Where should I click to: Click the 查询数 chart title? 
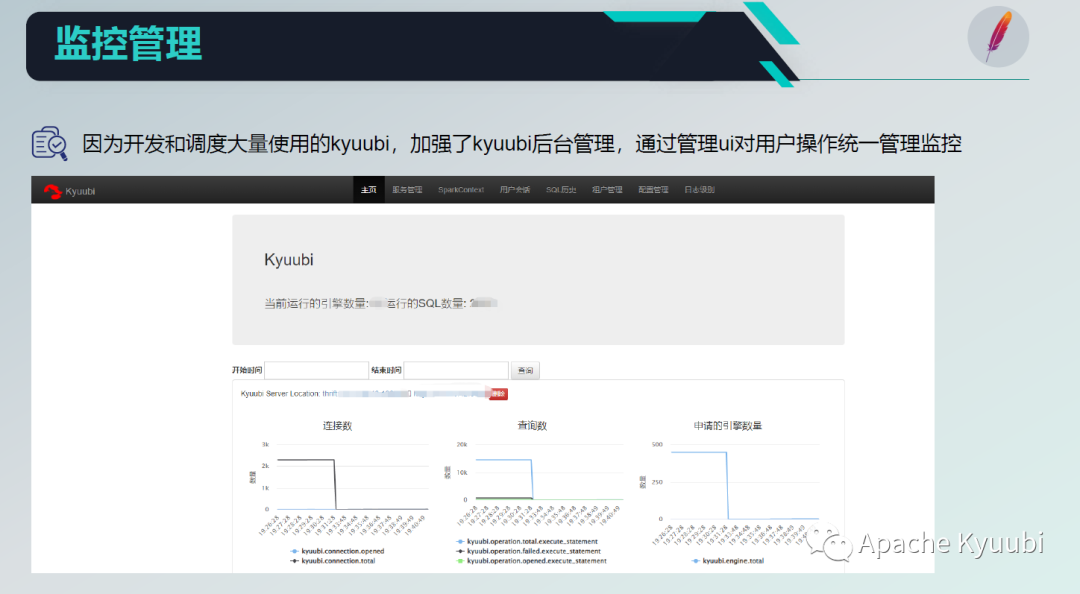532,426
